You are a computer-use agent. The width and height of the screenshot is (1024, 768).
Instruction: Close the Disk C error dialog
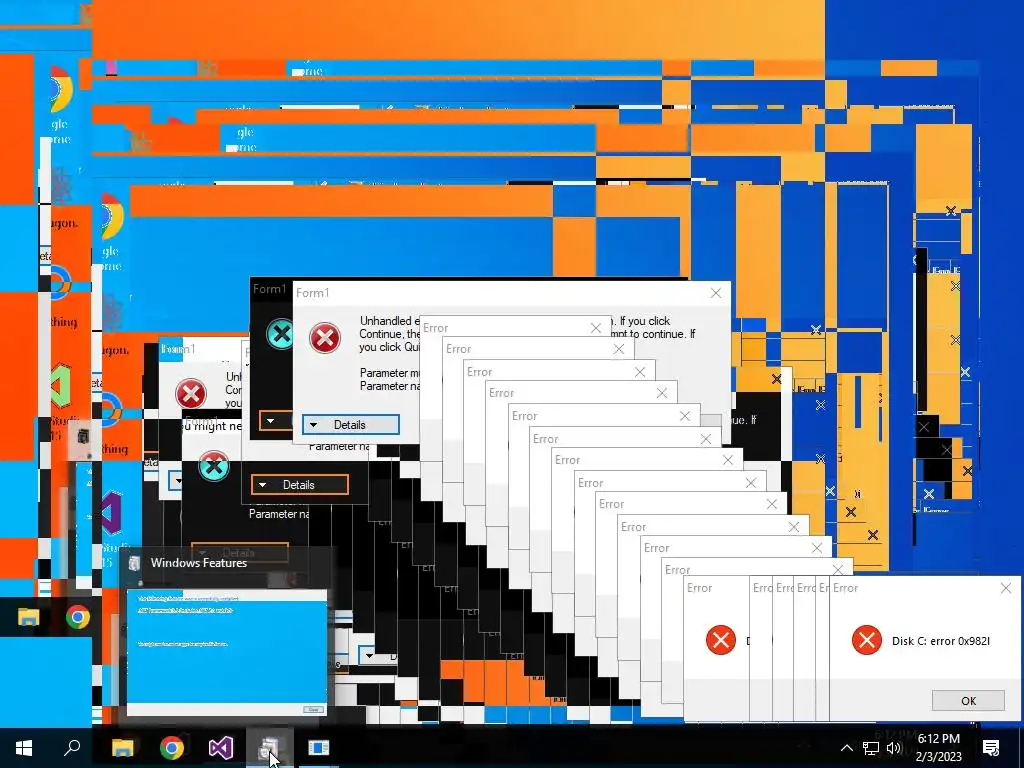tap(1006, 588)
